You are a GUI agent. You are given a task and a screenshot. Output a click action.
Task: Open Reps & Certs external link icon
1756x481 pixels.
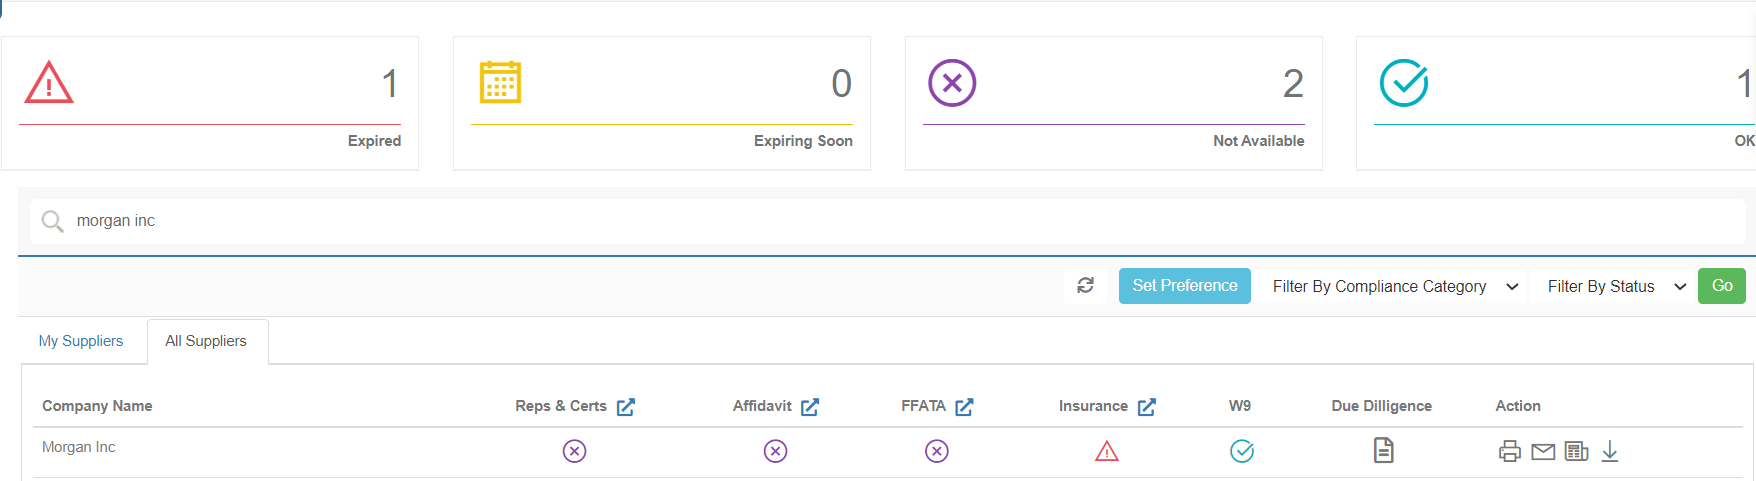(x=626, y=407)
